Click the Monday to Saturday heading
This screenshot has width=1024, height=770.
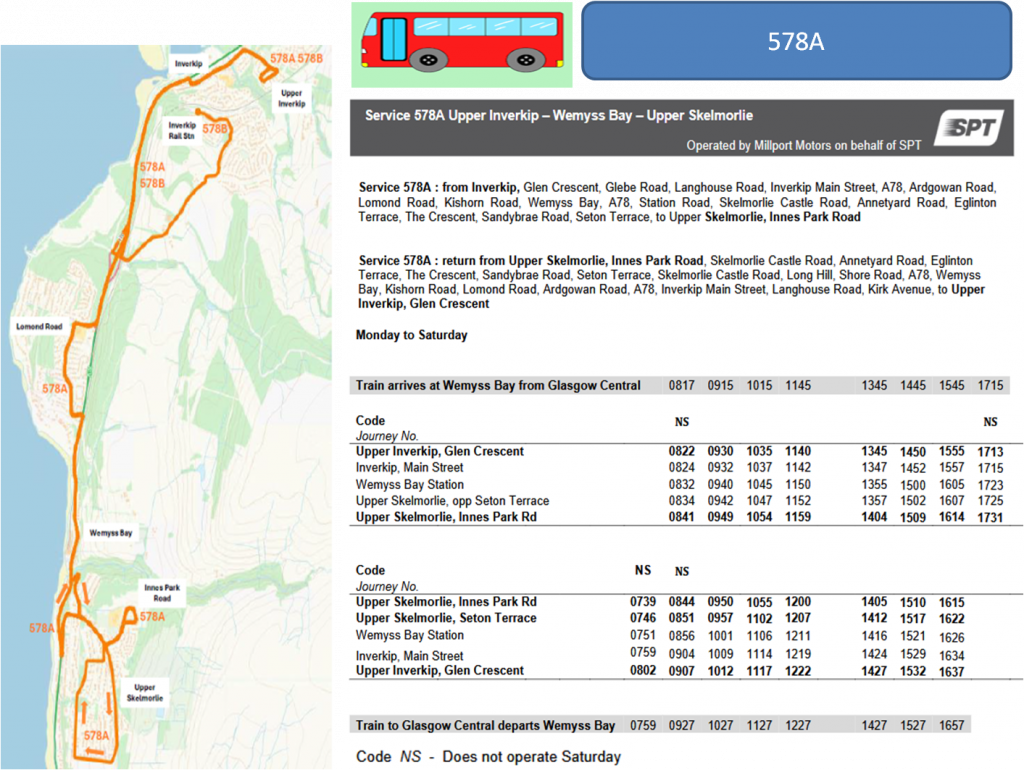point(411,335)
